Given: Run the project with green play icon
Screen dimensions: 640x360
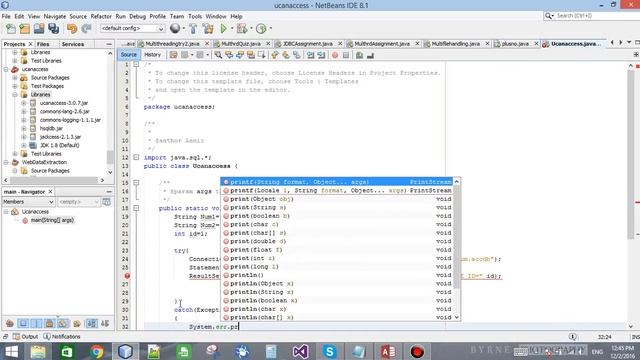Looking at the screenshot, I should click(223, 29).
